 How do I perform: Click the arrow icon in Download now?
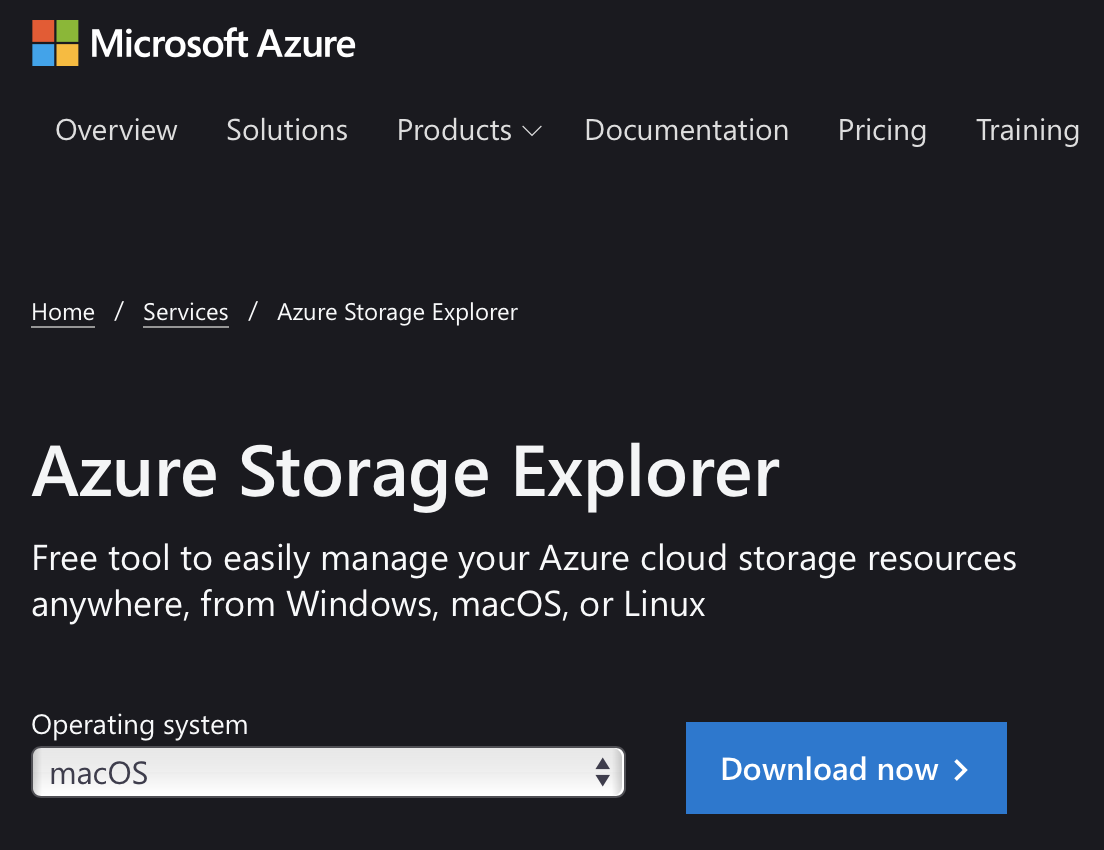[x=960, y=770]
